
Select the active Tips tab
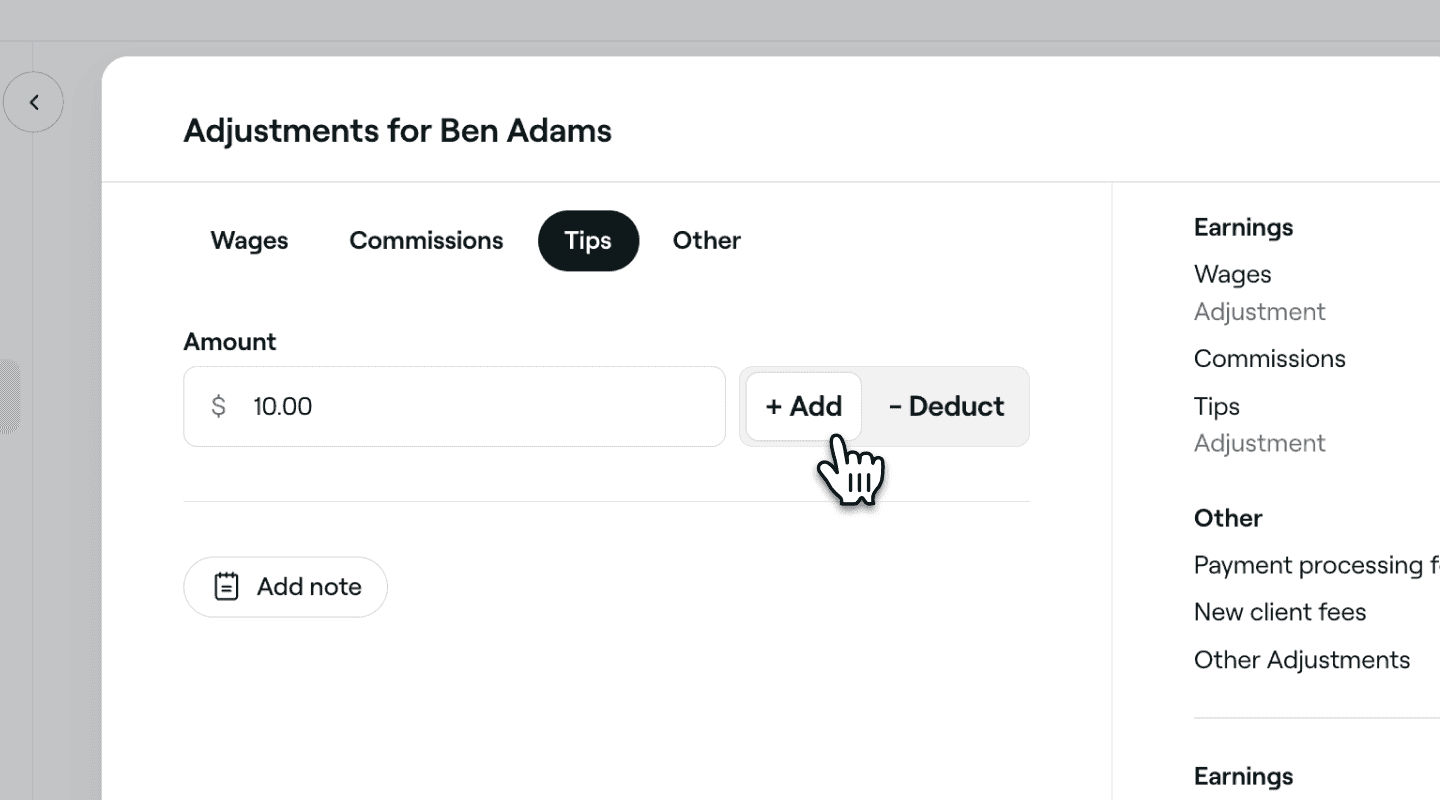pos(588,241)
